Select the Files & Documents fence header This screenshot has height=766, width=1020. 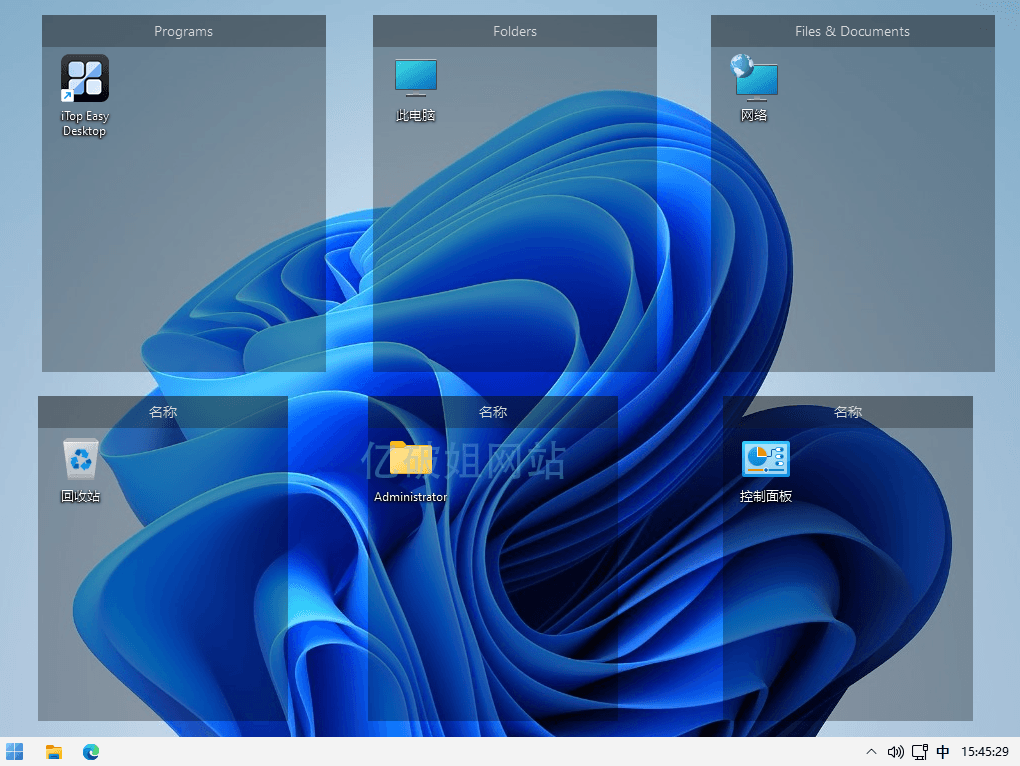click(851, 31)
